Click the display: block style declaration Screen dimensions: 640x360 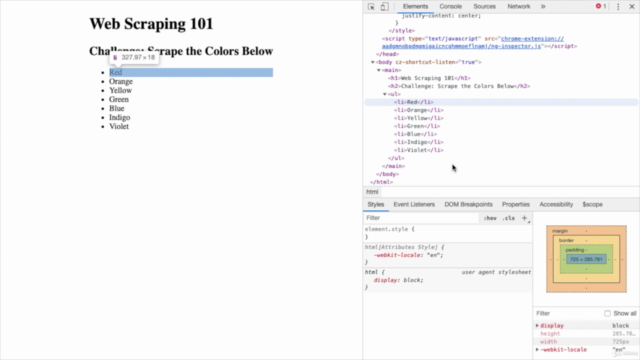point(398,280)
